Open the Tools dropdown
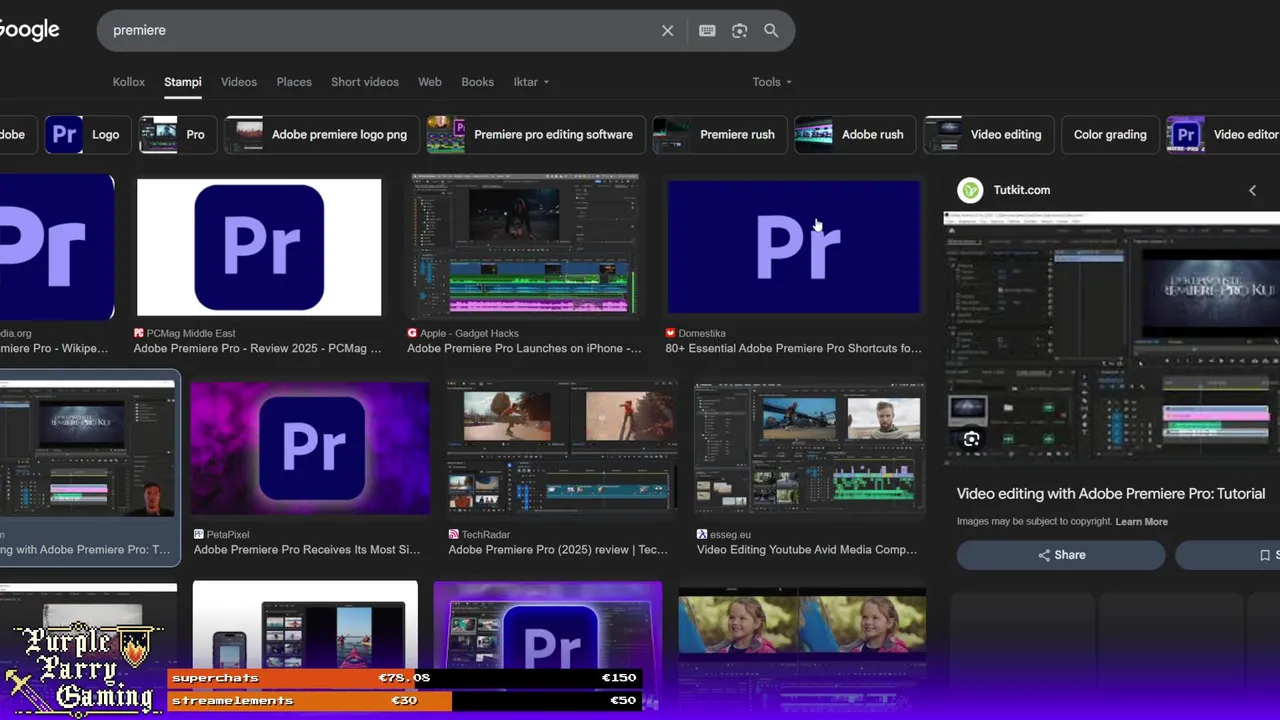Screen dimensions: 1280x720 point(772,82)
